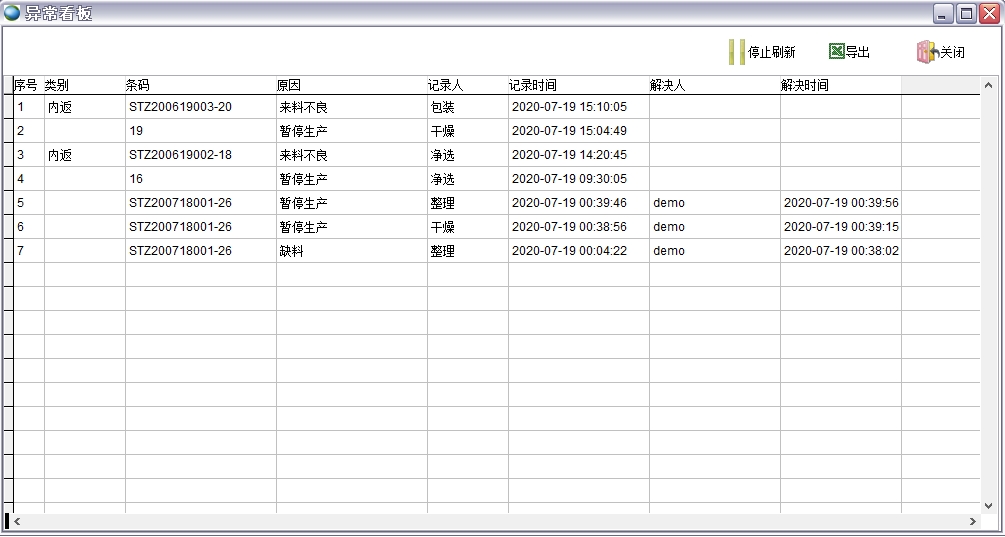Maximize the 异常看板 window
The width and height of the screenshot is (1005, 537).
pos(966,13)
